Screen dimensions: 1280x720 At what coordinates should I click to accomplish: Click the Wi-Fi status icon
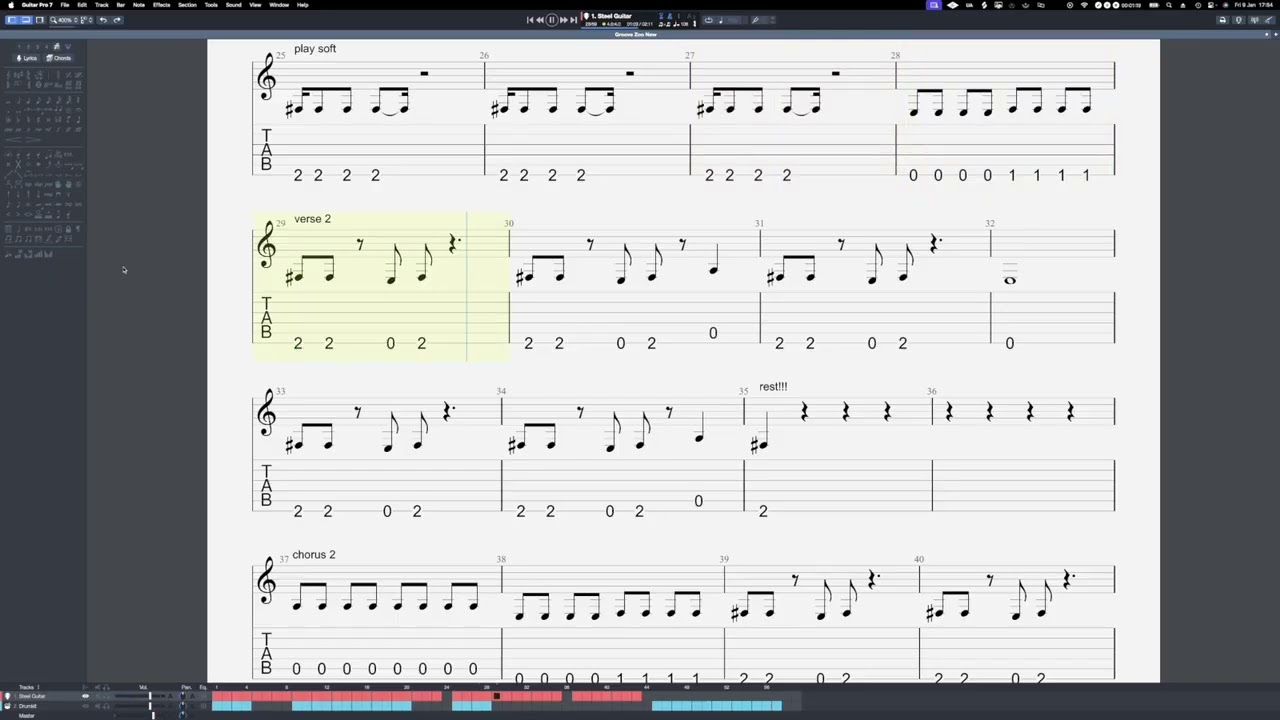point(1084,5)
